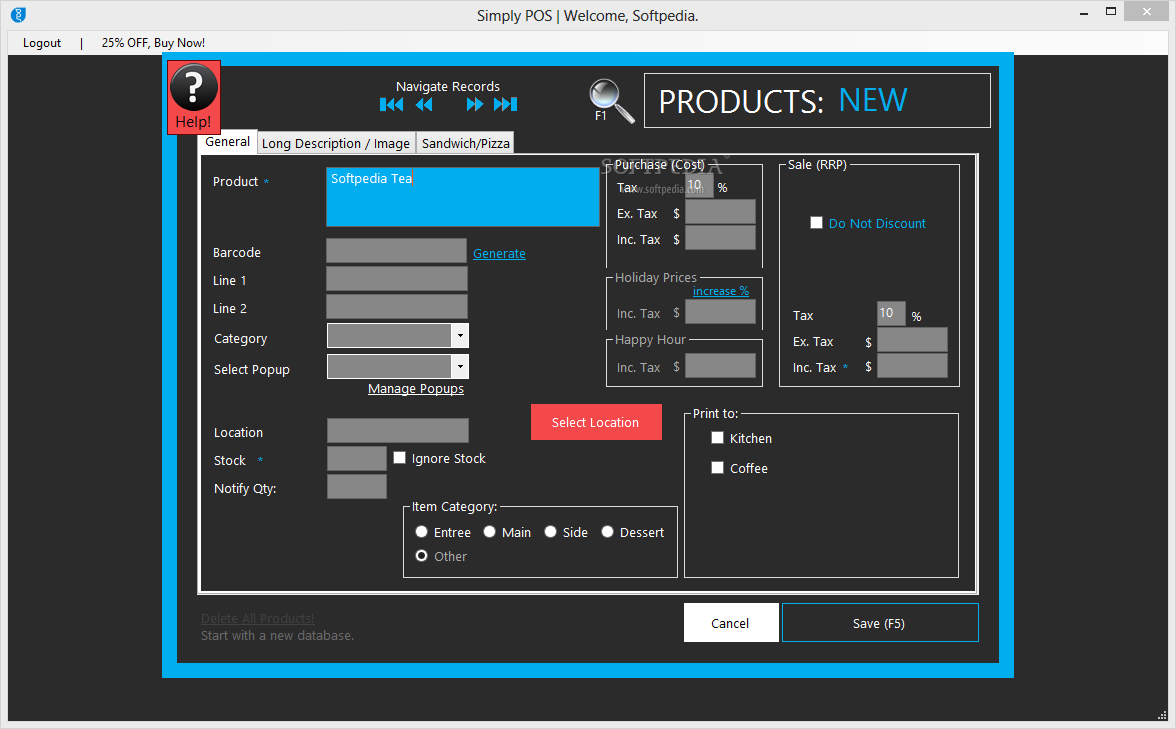The height and width of the screenshot is (729, 1176).
Task: Click the Notify Qty field
Action: click(357, 487)
